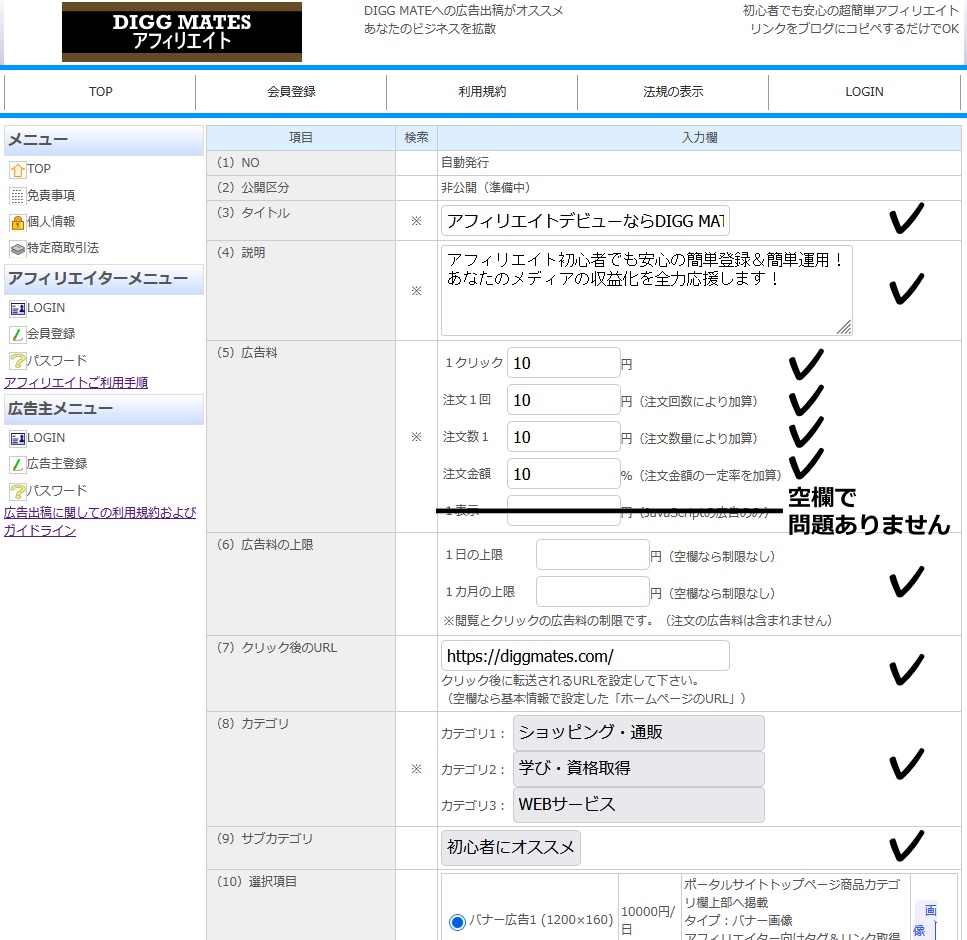Open the カテゴリ1 ショッピング・通販 dropdown

(x=639, y=733)
